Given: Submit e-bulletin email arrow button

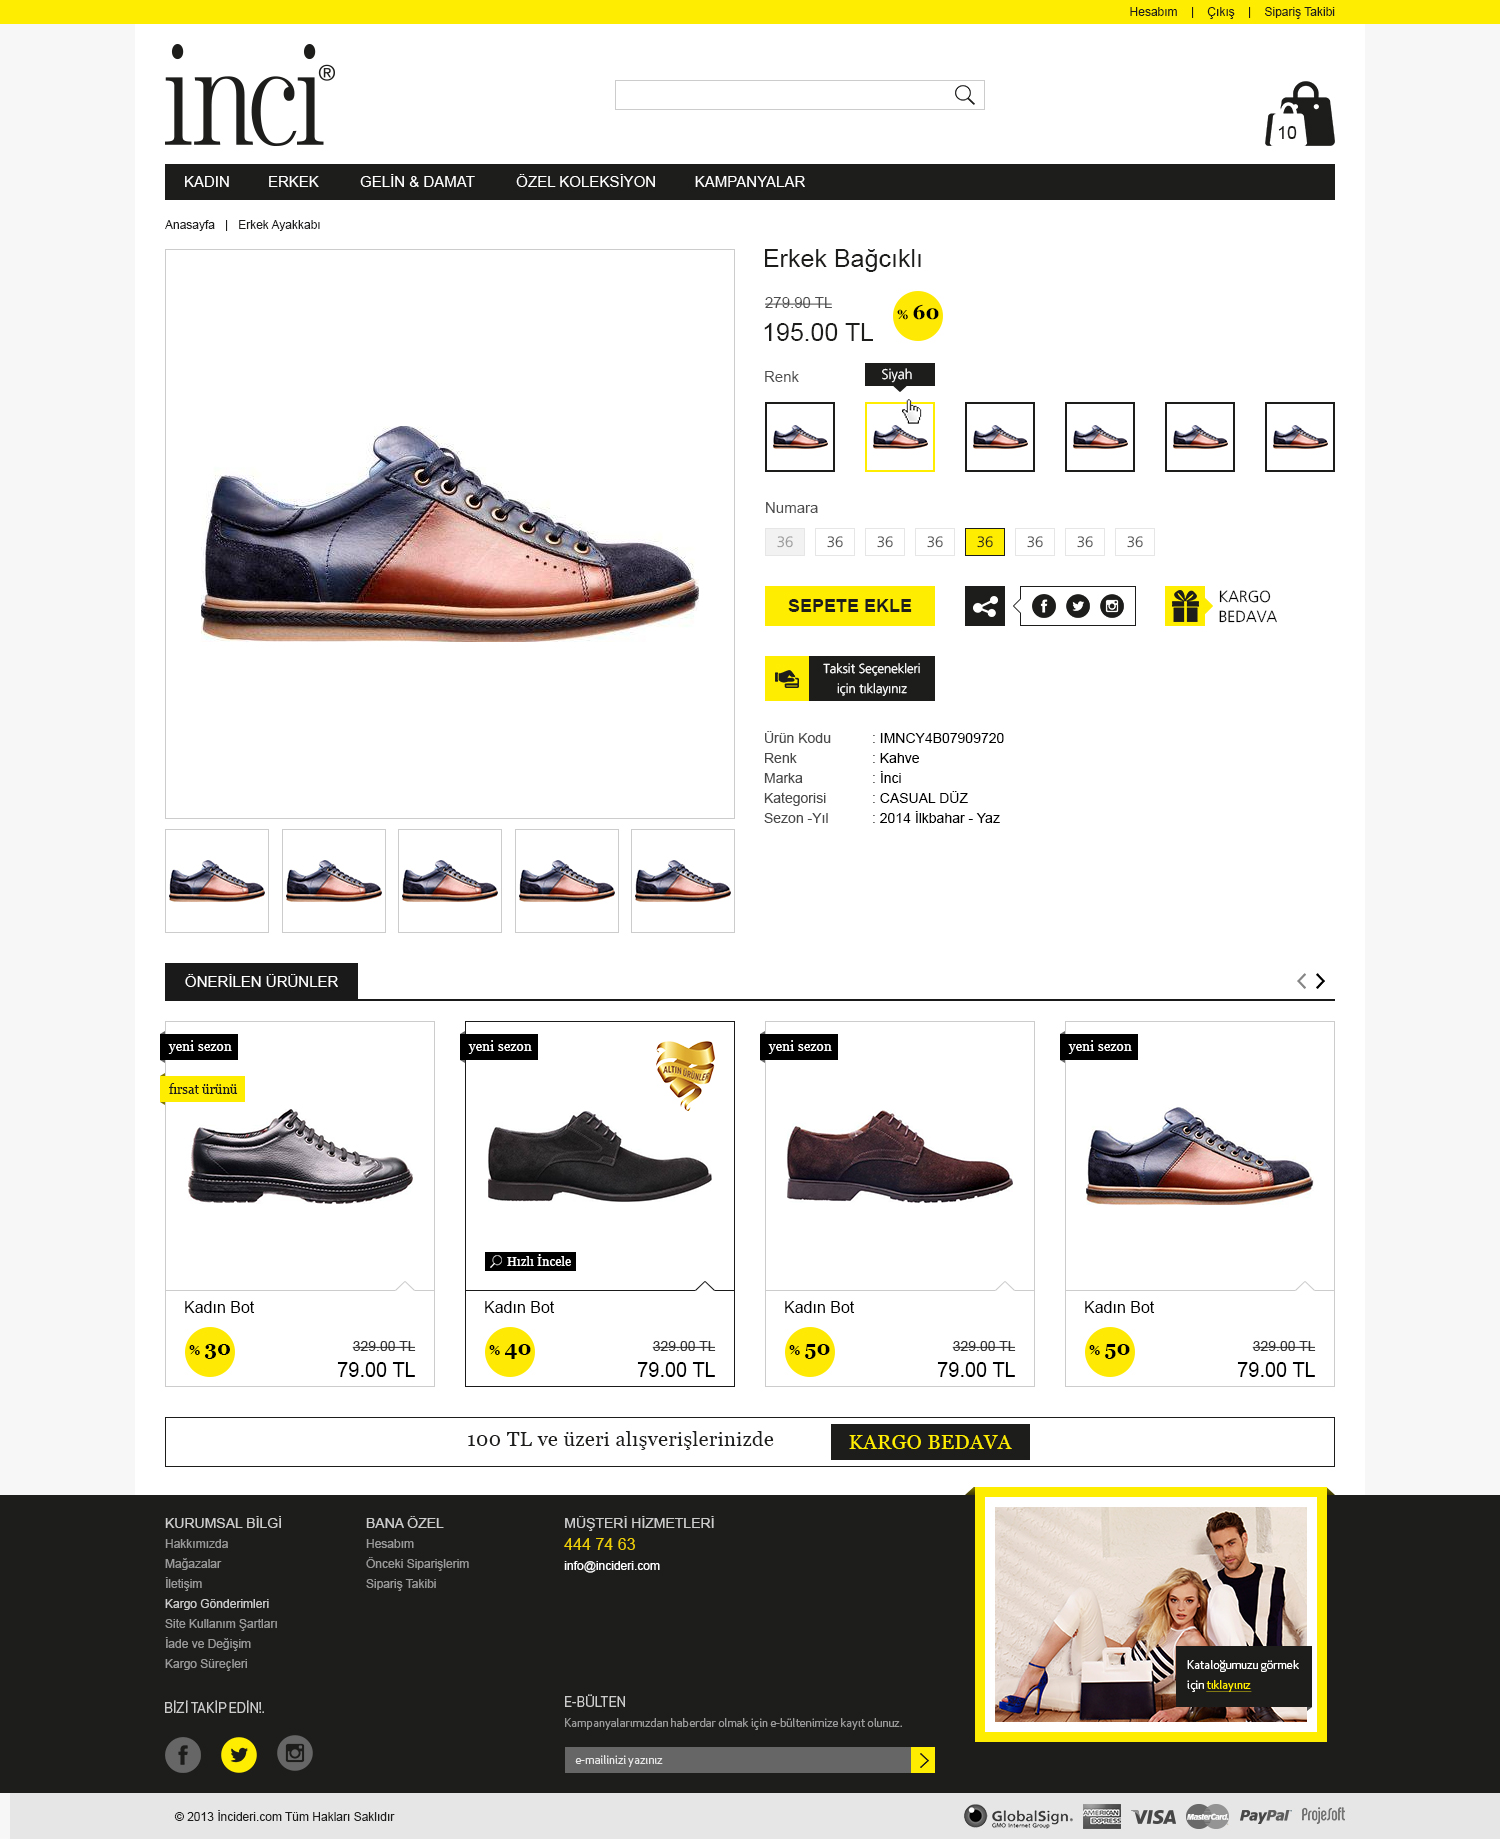Looking at the screenshot, I should point(923,1760).
